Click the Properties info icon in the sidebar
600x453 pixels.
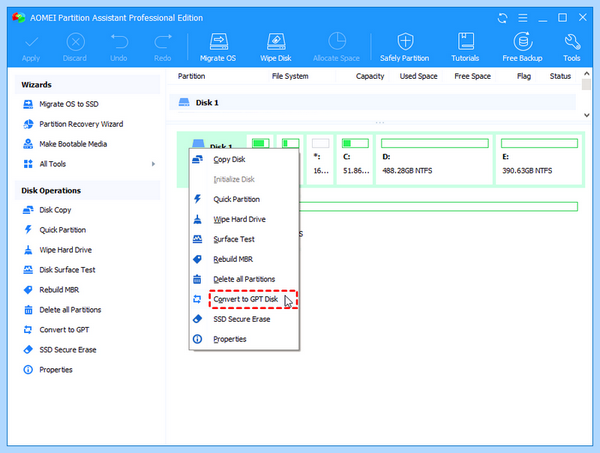coord(28,370)
